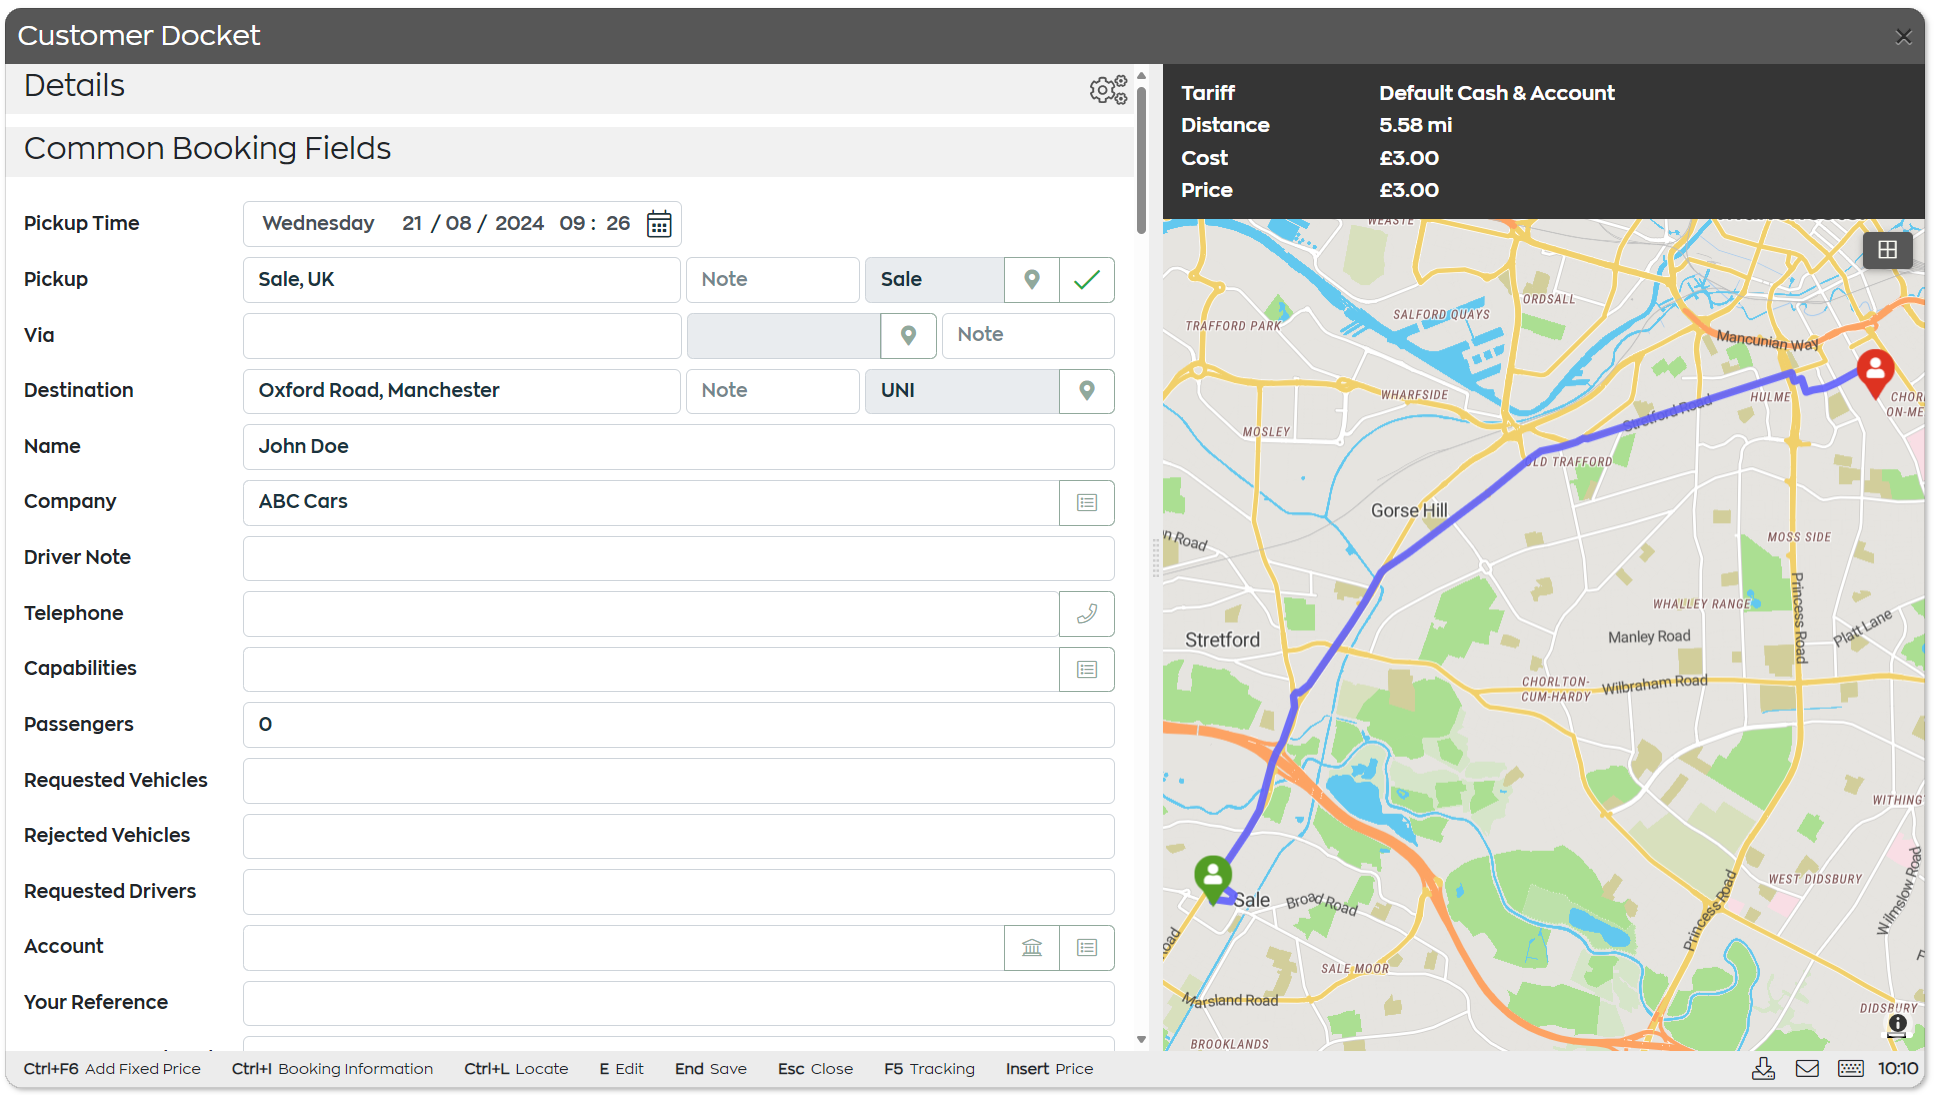Click the End Save shortcut
Image resolution: width=1935 pixels, height=1095 pixels.
tap(710, 1069)
